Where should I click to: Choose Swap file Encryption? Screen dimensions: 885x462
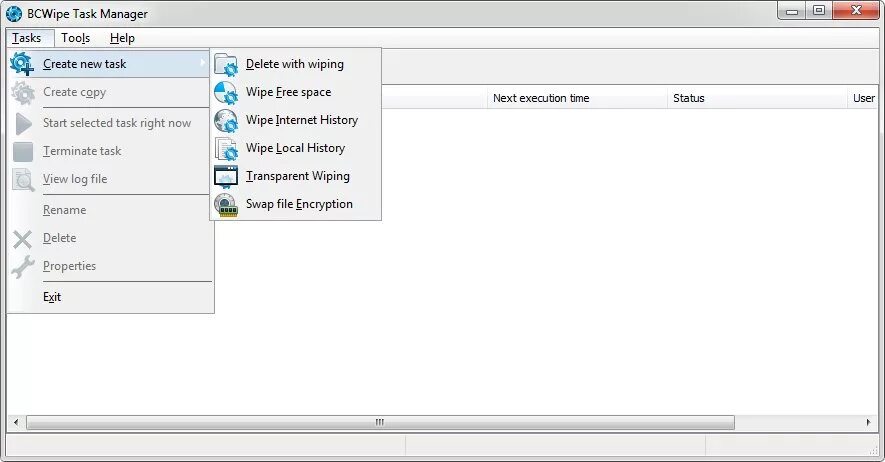click(296, 204)
